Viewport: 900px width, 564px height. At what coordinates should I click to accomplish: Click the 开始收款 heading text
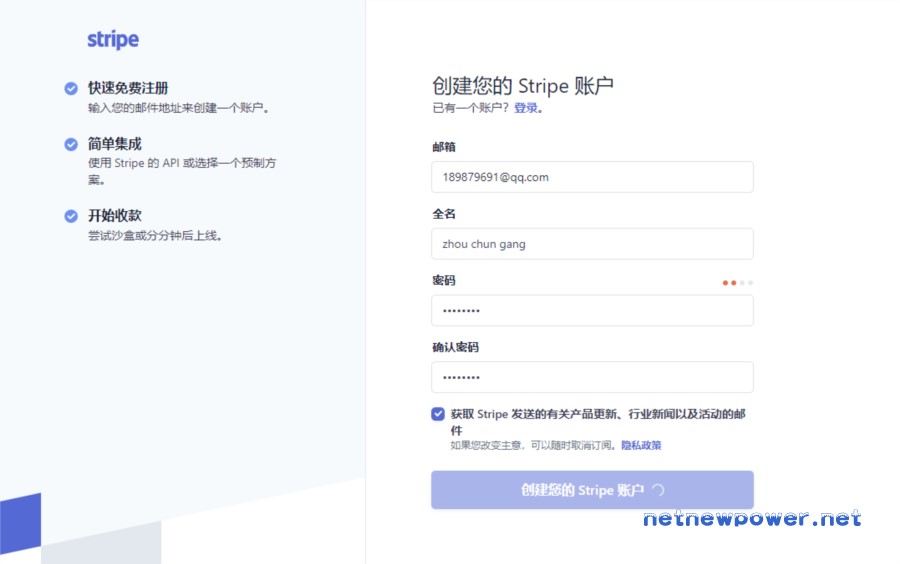(115, 216)
